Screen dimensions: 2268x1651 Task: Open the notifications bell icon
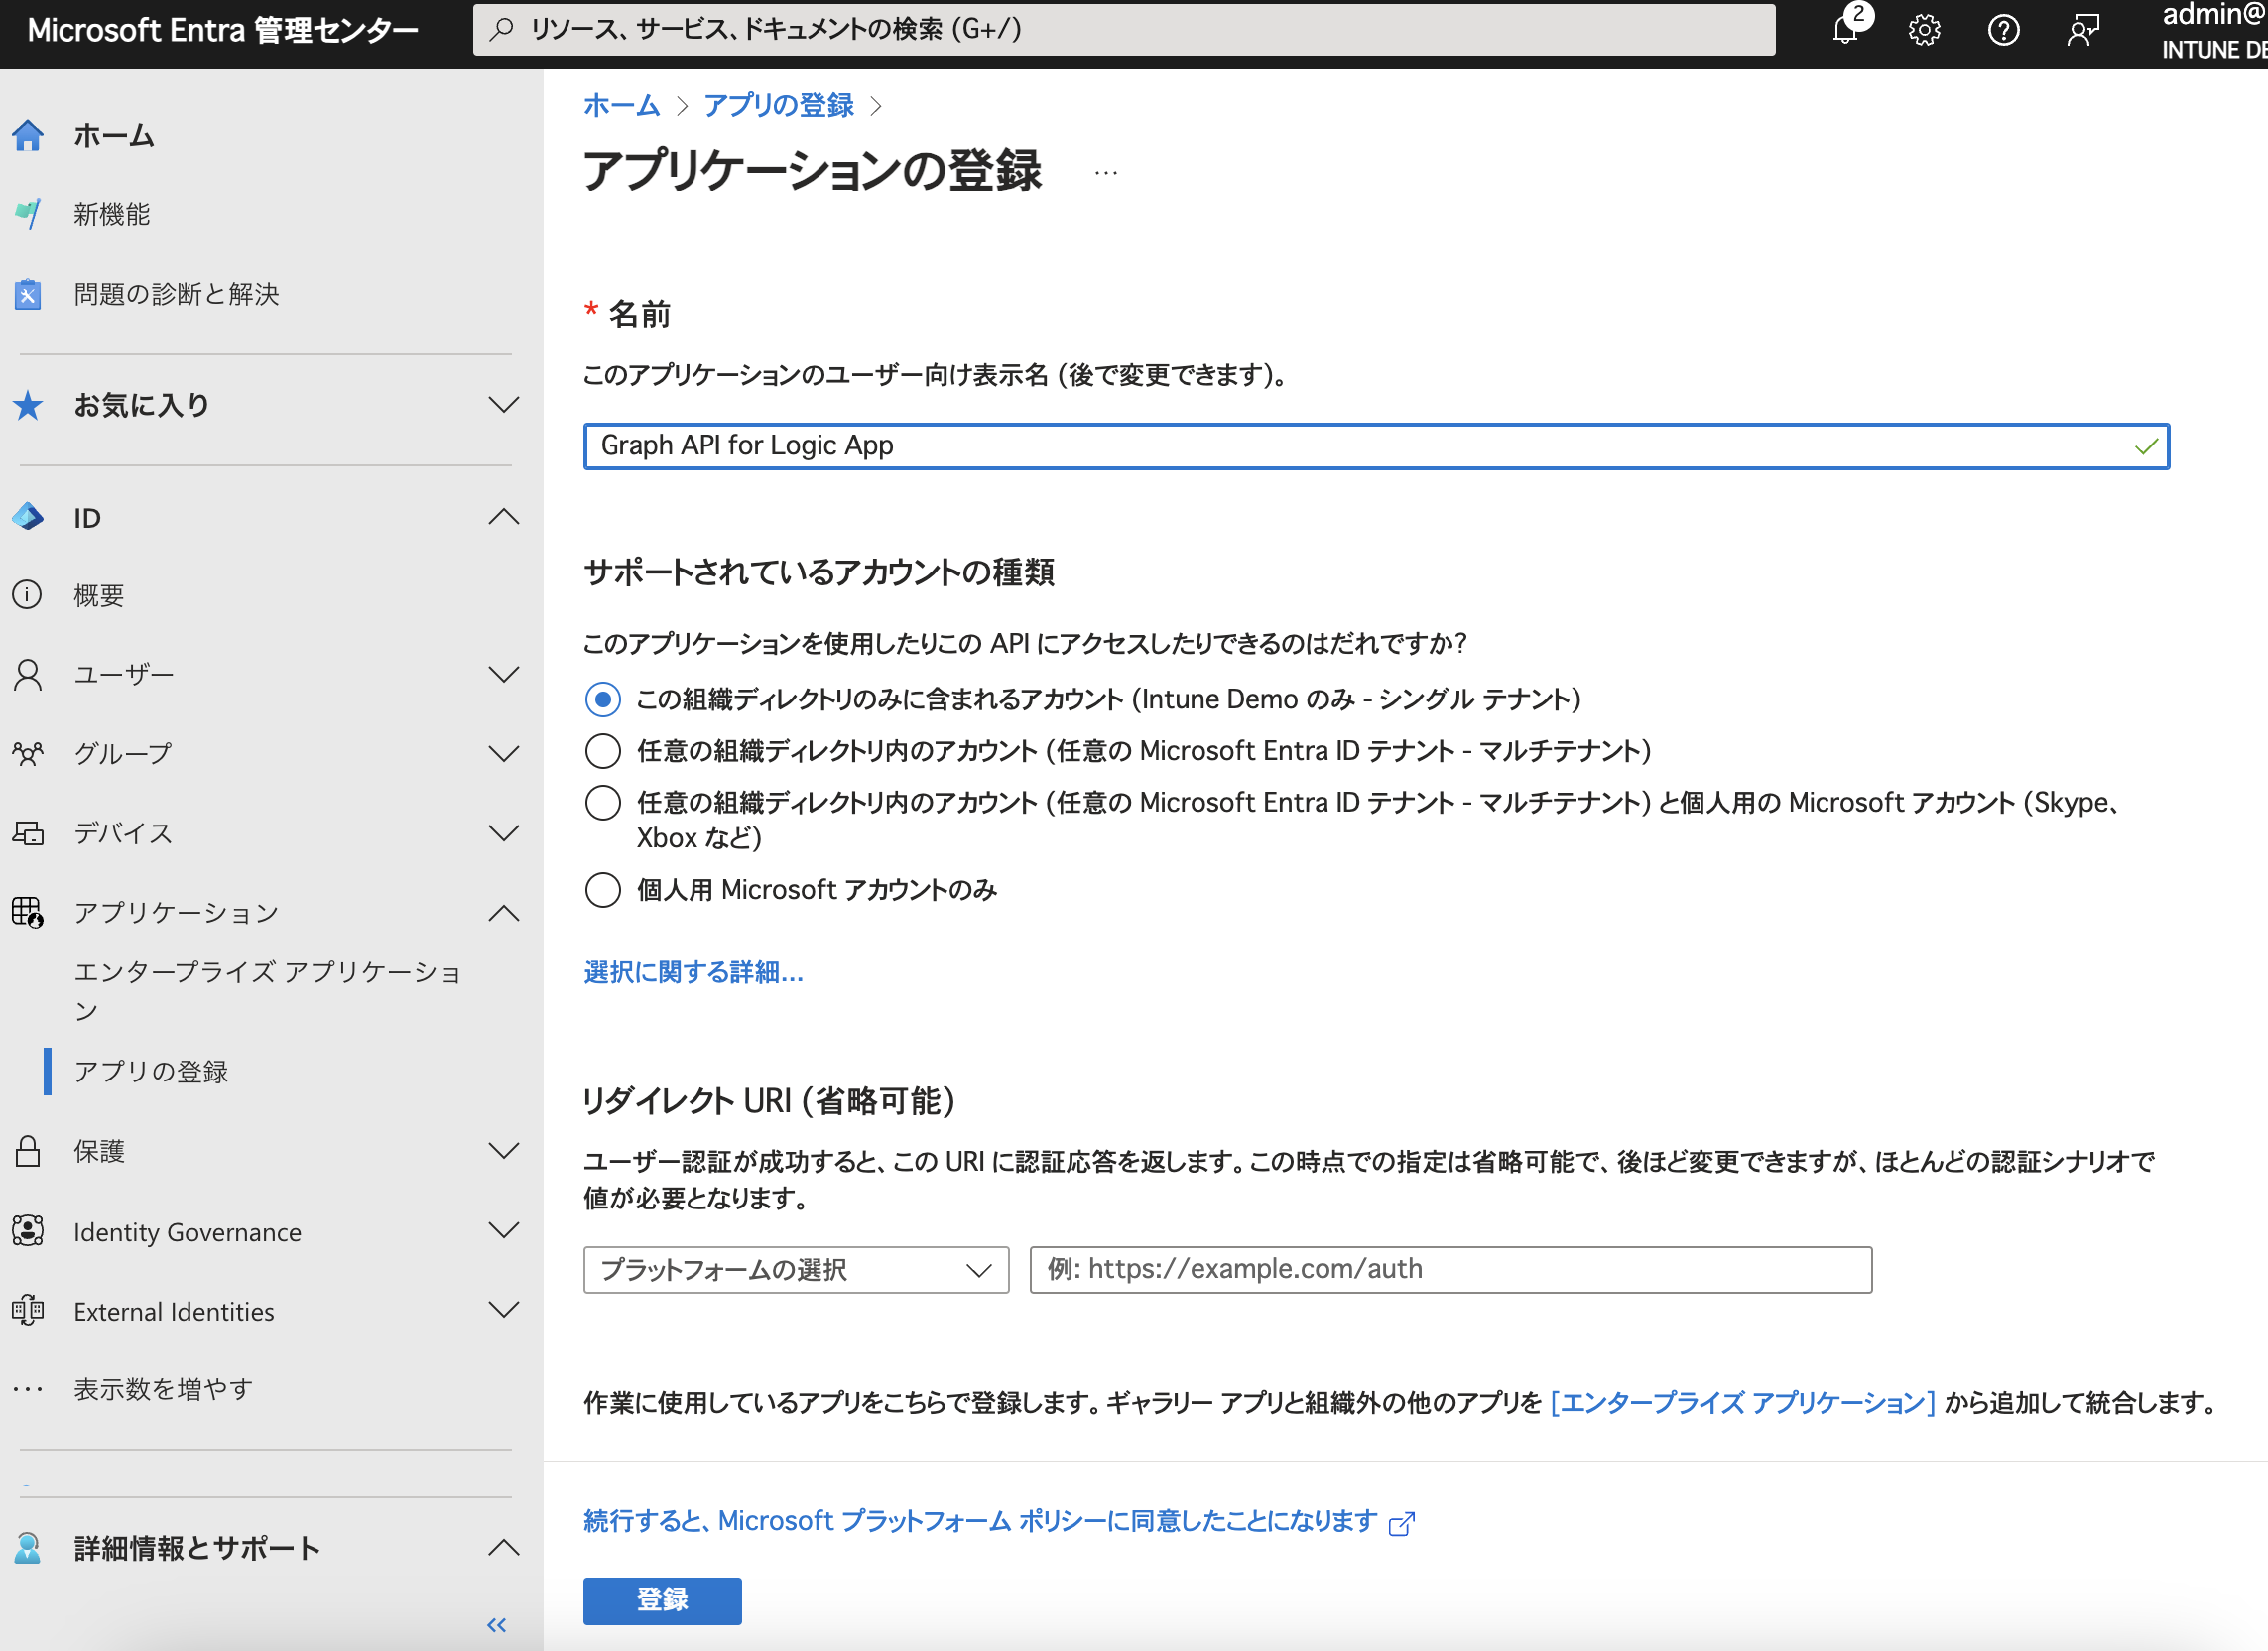1846,30
